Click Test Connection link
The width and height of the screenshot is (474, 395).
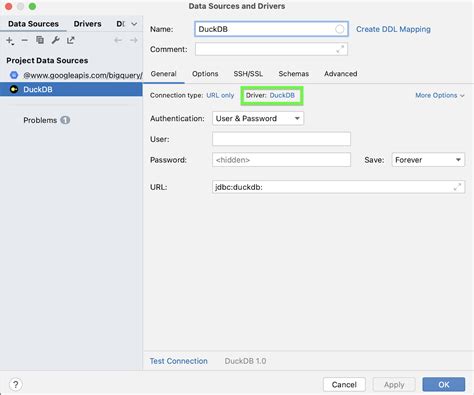point(179,361)
